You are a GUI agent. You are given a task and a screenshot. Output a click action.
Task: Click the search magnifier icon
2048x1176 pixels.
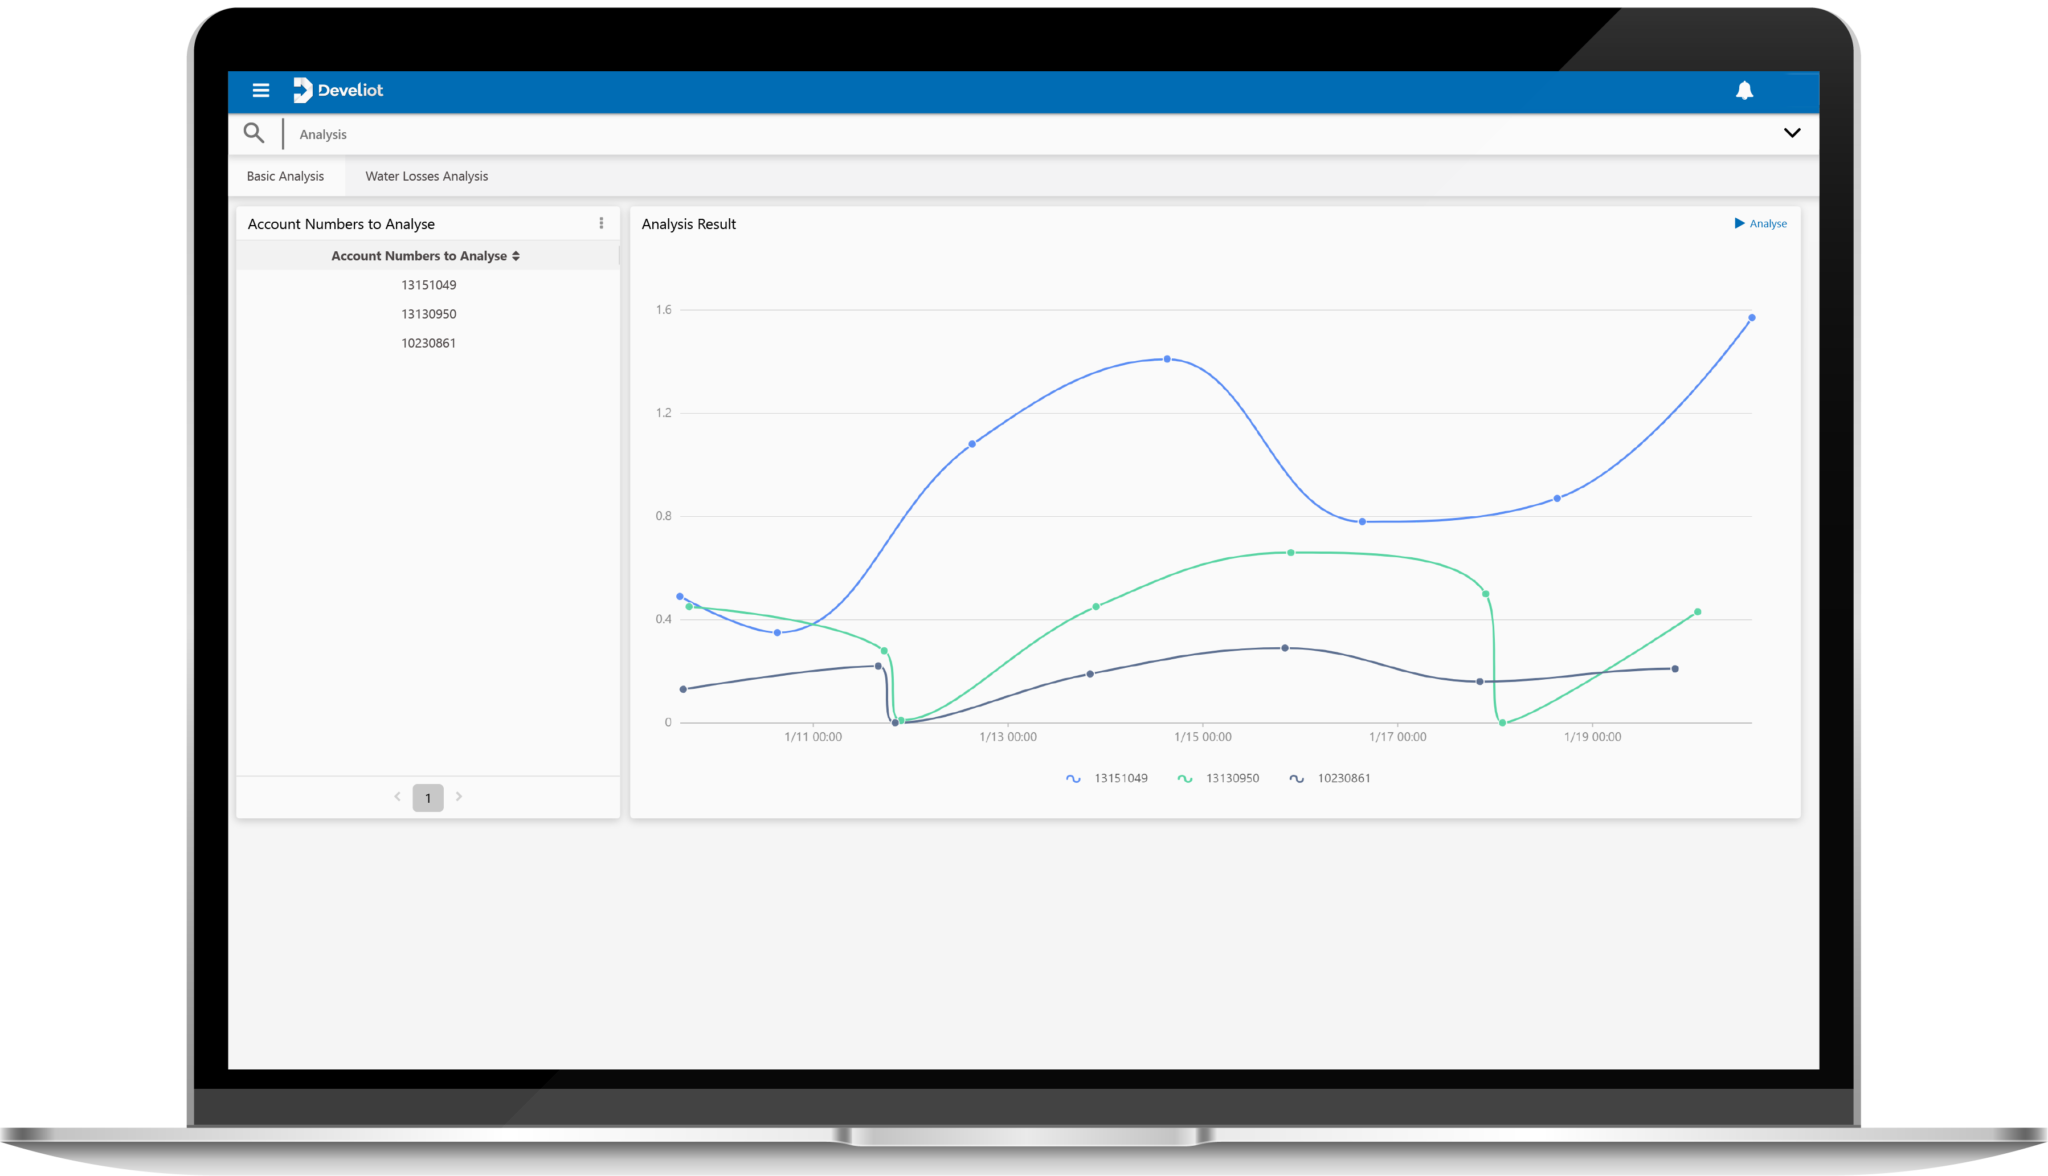(254, 133)
